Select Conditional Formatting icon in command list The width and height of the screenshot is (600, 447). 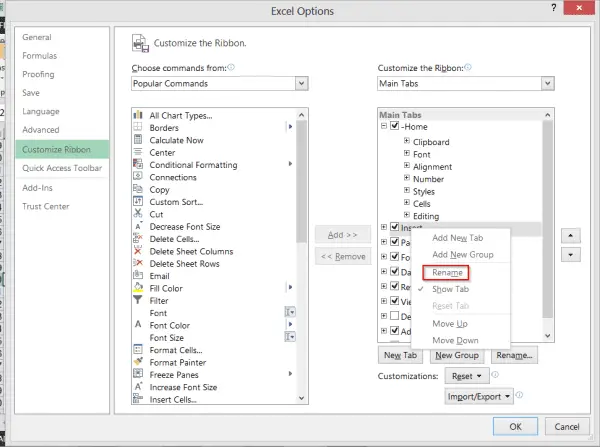click(138, 164)
